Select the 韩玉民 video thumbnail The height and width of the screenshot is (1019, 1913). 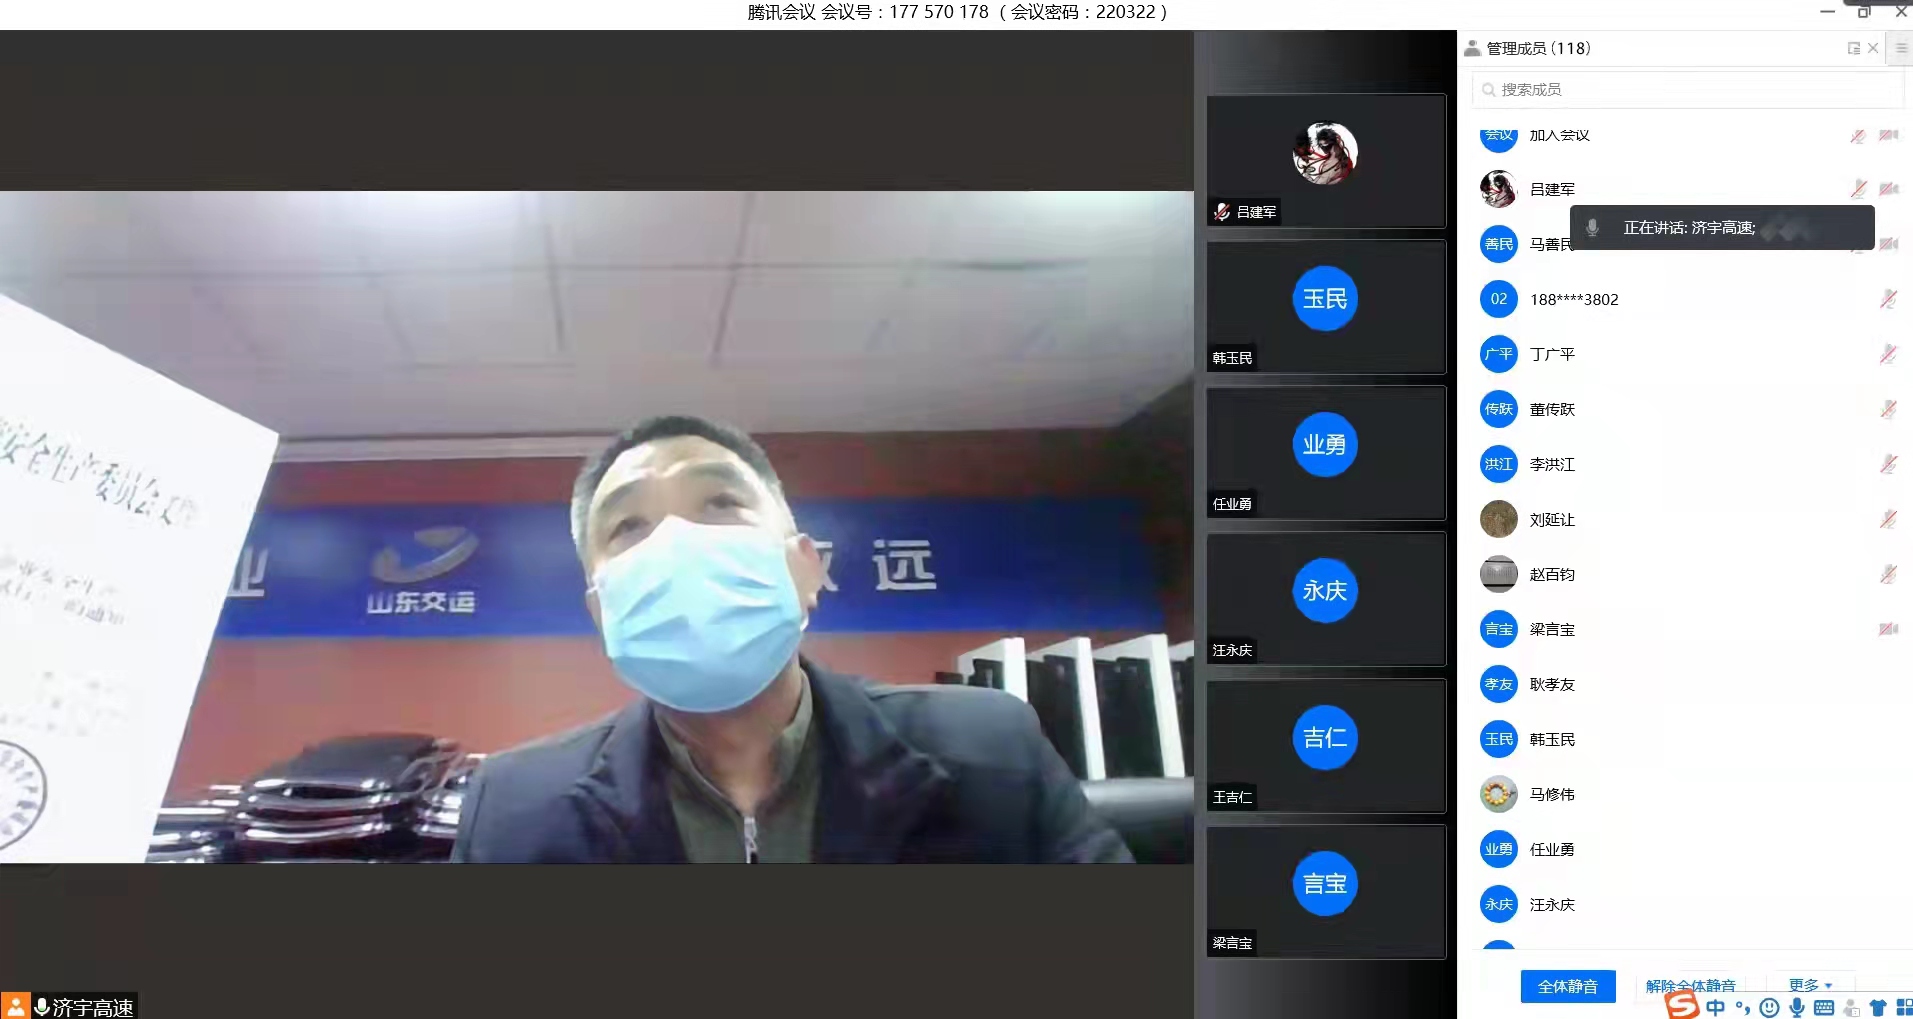(1325, 307)
